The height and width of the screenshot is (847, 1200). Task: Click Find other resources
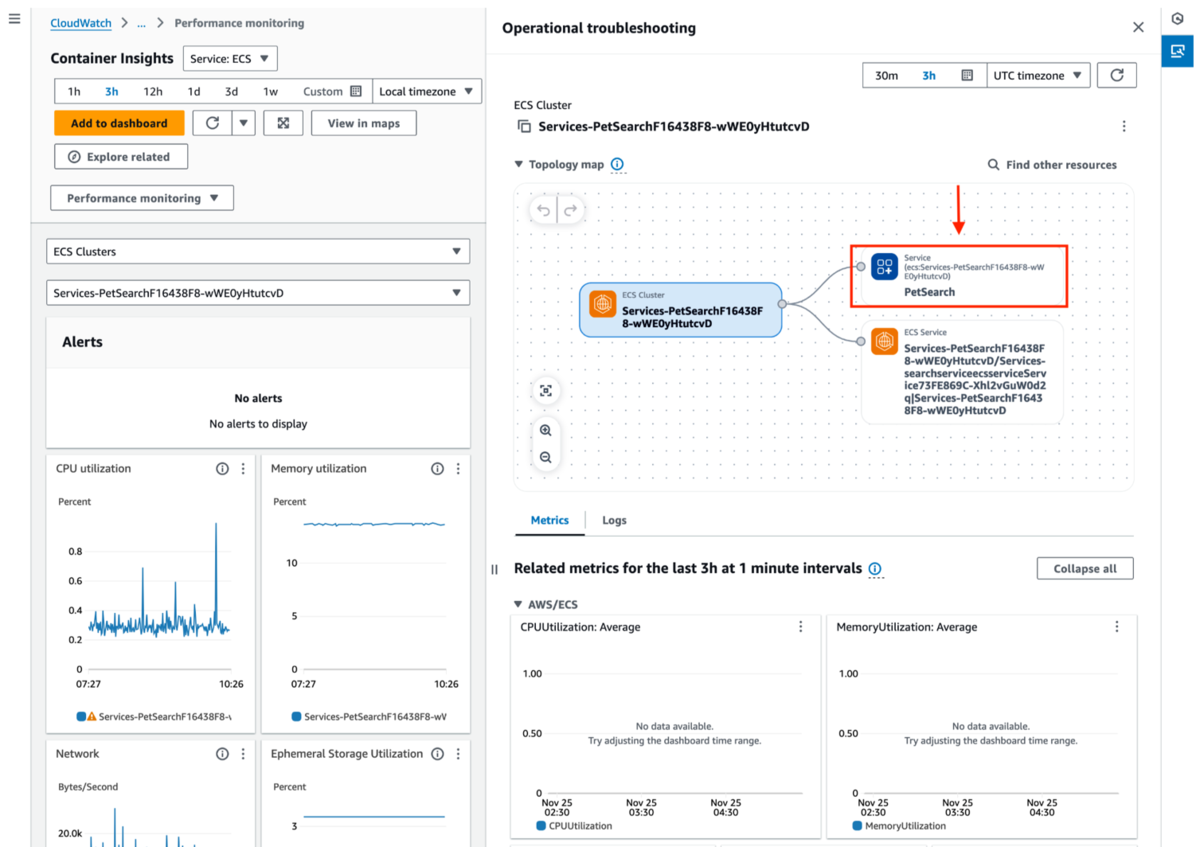pos(1052,165)
